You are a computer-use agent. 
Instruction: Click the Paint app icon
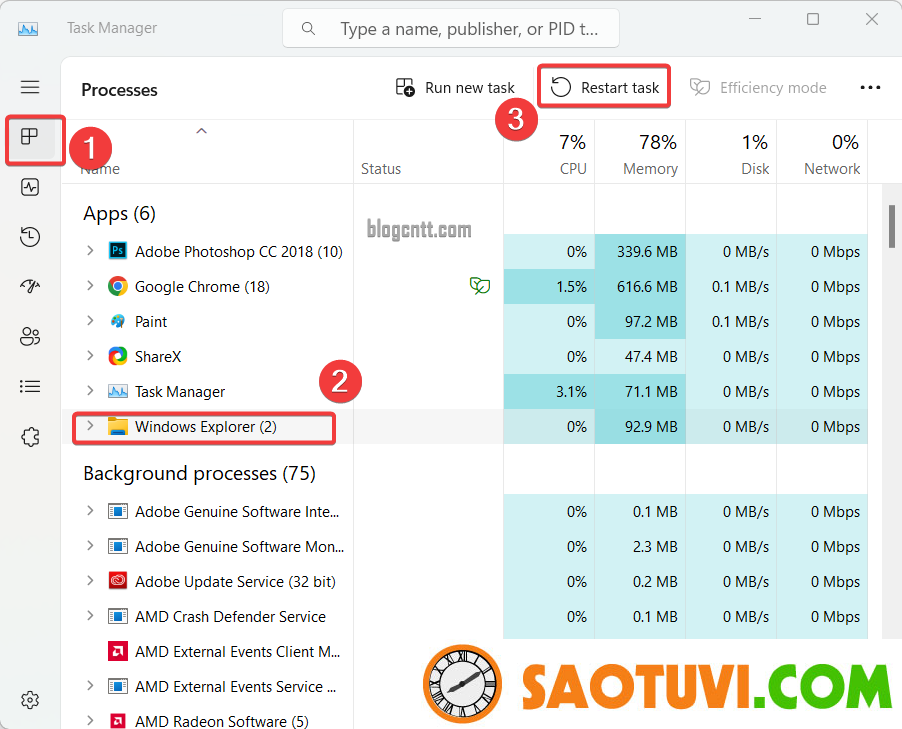[x=118, y=321]
